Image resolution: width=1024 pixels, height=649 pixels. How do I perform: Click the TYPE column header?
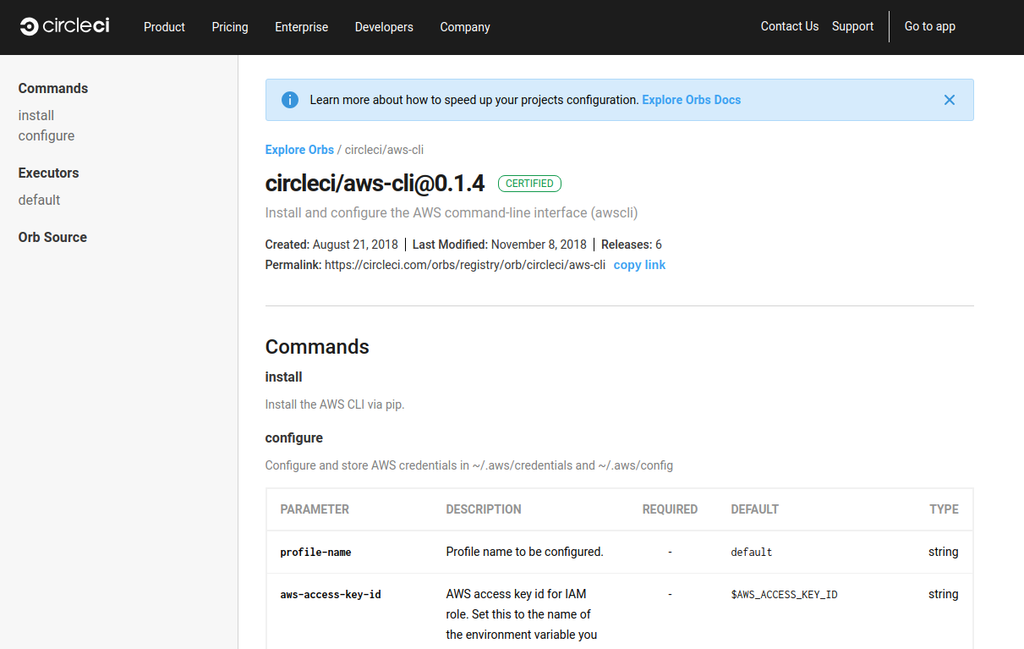(x=944, y=509)
